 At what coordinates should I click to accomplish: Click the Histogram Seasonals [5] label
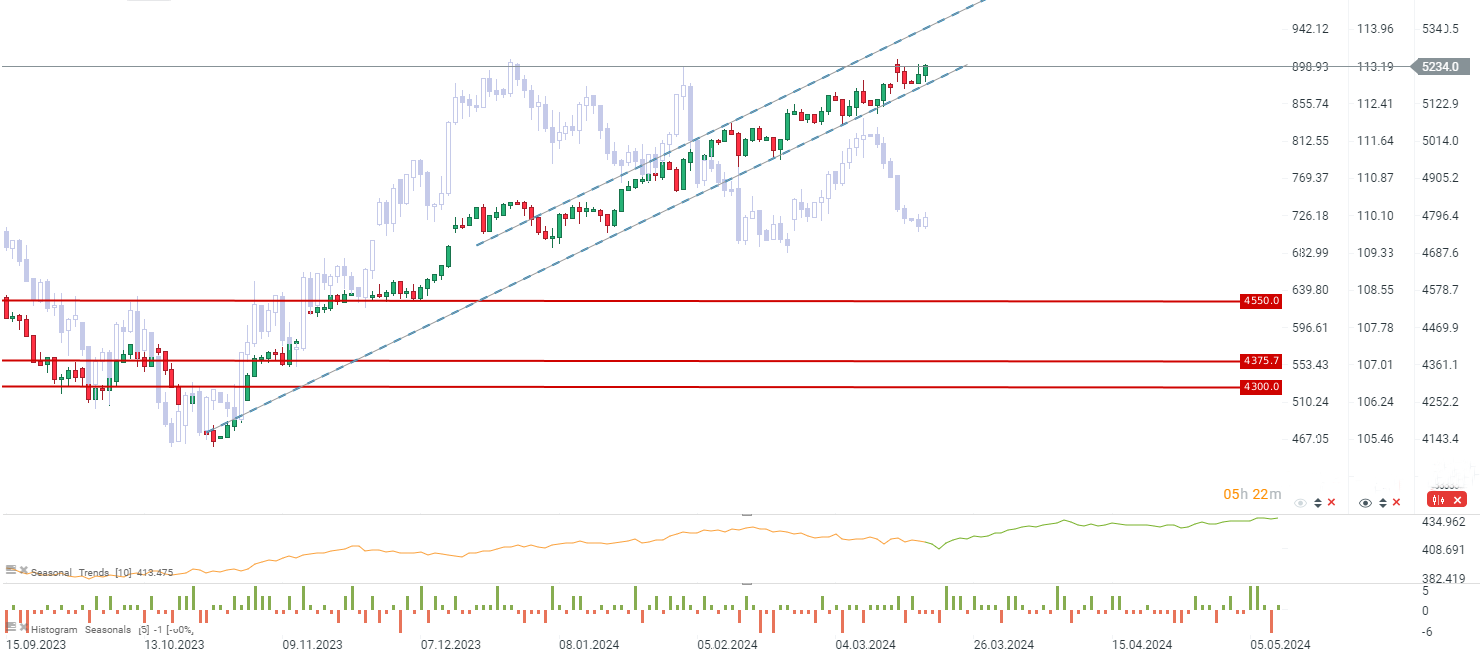coord(90,630)
